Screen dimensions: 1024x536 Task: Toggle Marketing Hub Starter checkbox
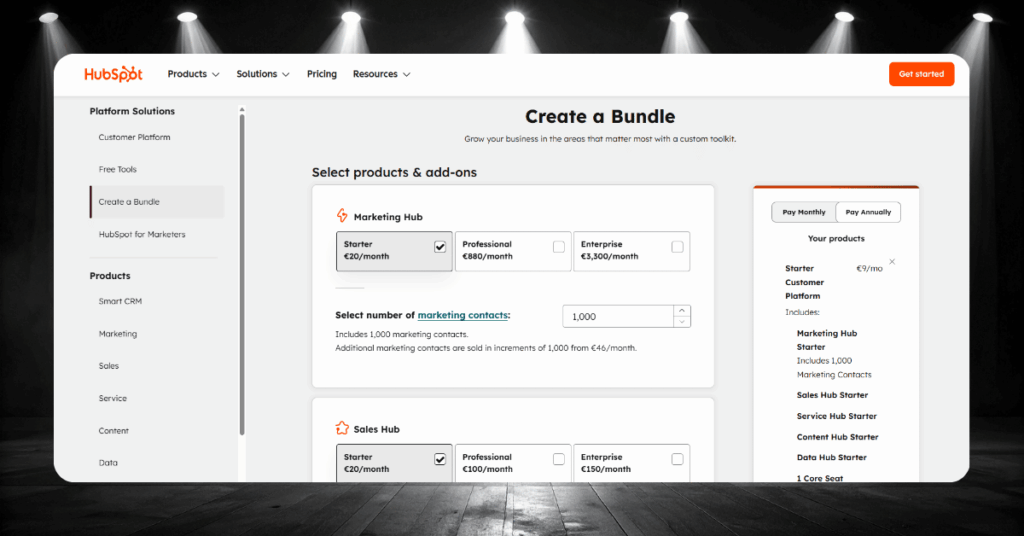(440, 247)
